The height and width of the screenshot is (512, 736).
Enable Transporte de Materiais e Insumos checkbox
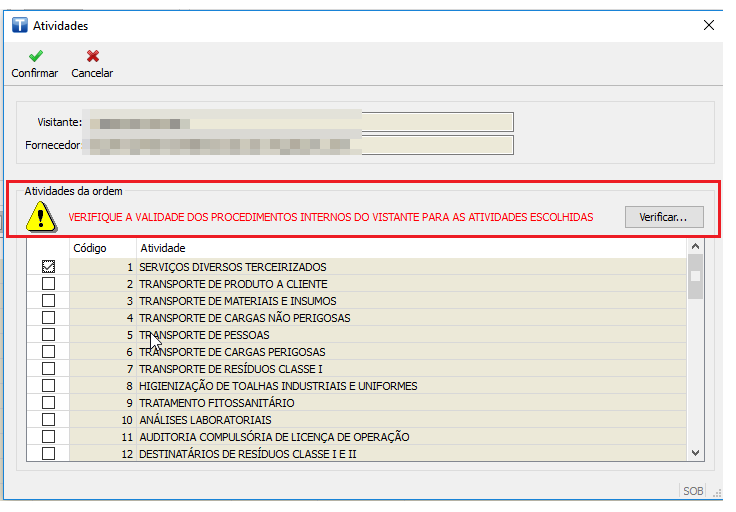pos(48,301)
